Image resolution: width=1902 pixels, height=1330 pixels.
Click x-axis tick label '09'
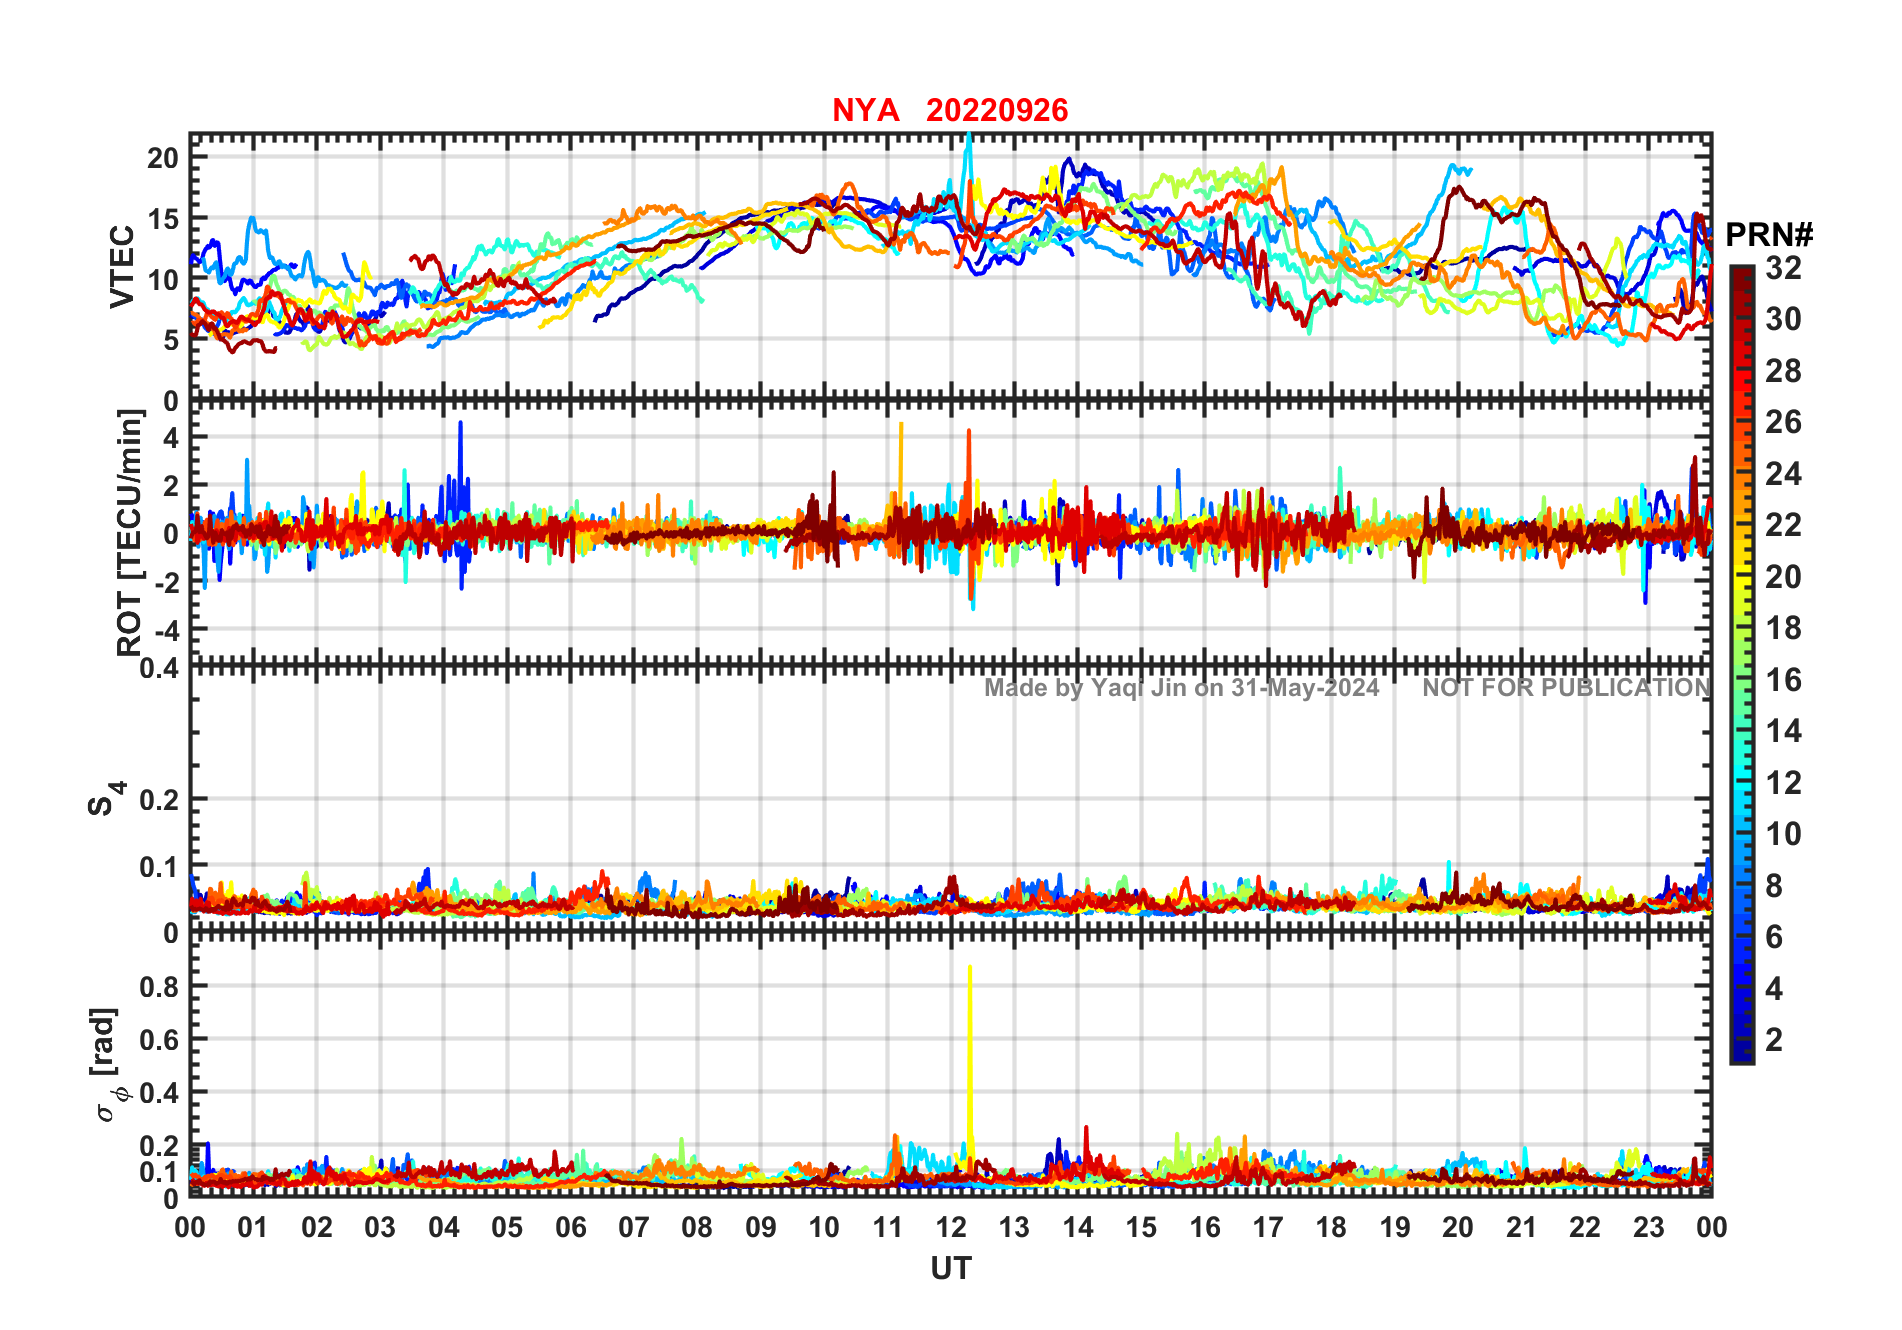(x=761, y=1227)
